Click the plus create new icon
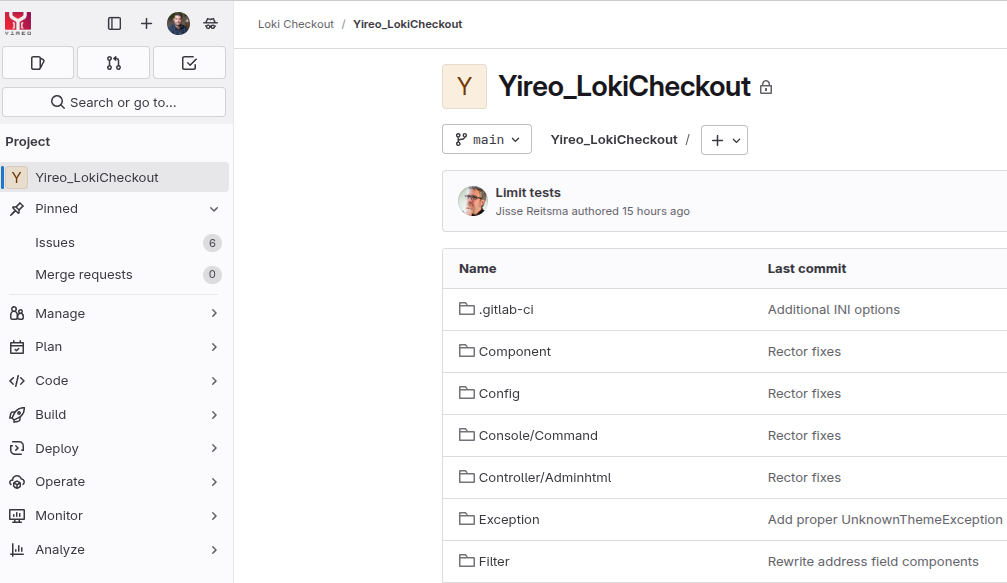This screenshot has width=1007, height=583. (x=146, y=24)
